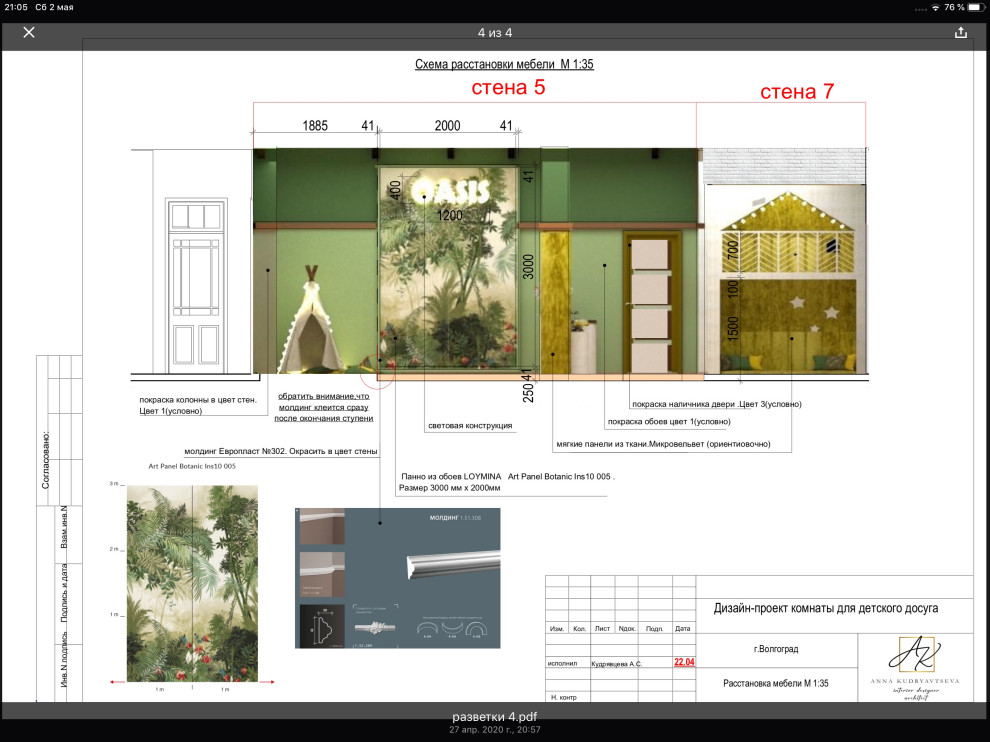Tap the share icon in the top bar
990x742 pixels.
tap(960, 32)
